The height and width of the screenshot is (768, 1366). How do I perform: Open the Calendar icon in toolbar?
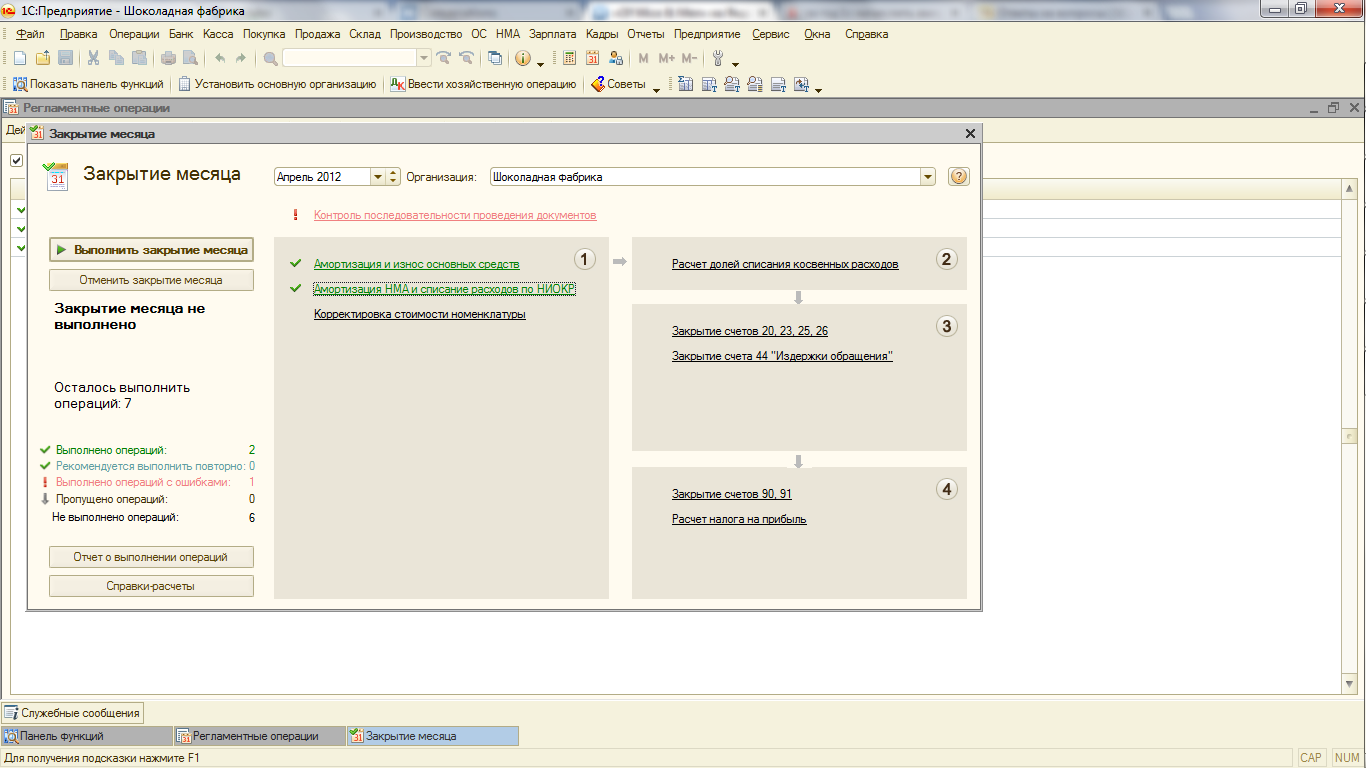pyautogui.click(x=593, y=58)
